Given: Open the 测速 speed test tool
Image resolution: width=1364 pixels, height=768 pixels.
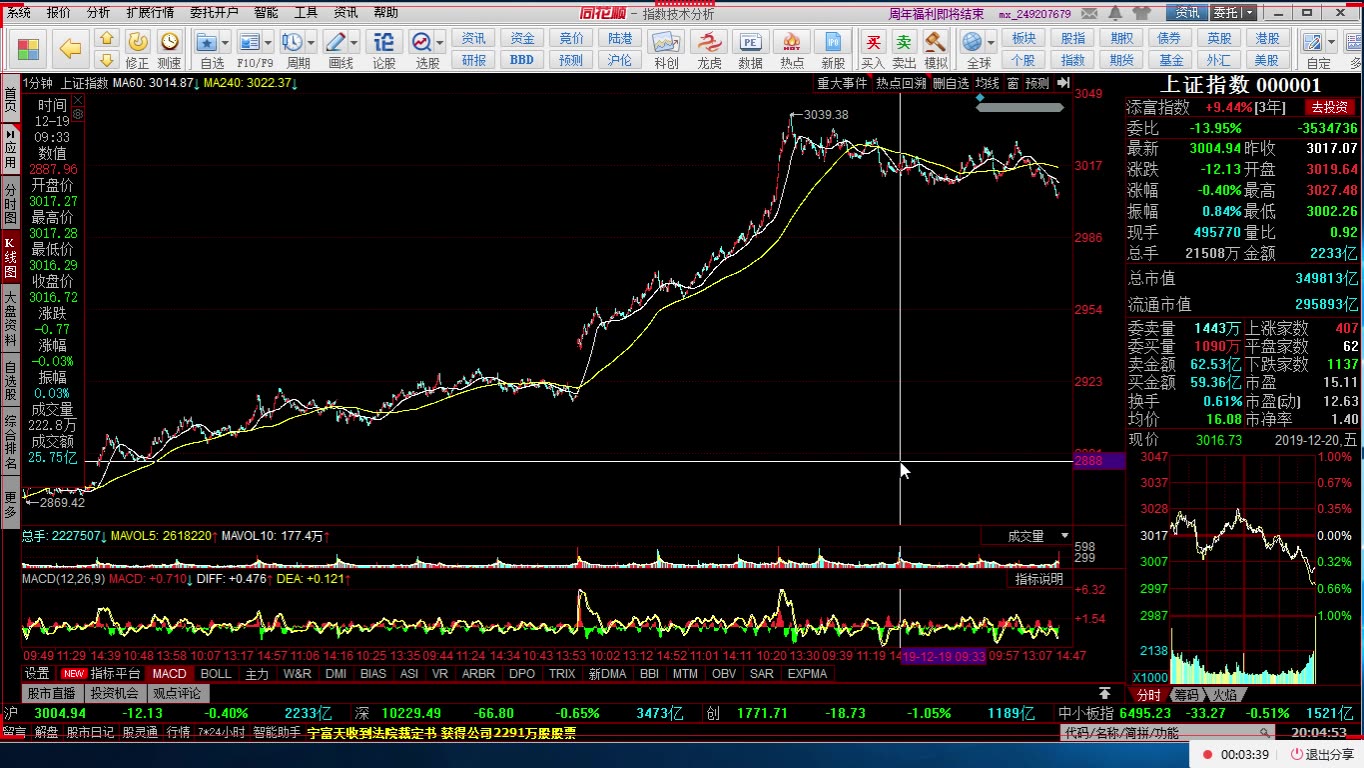Looking at the screenshot, I should point(170,49).
